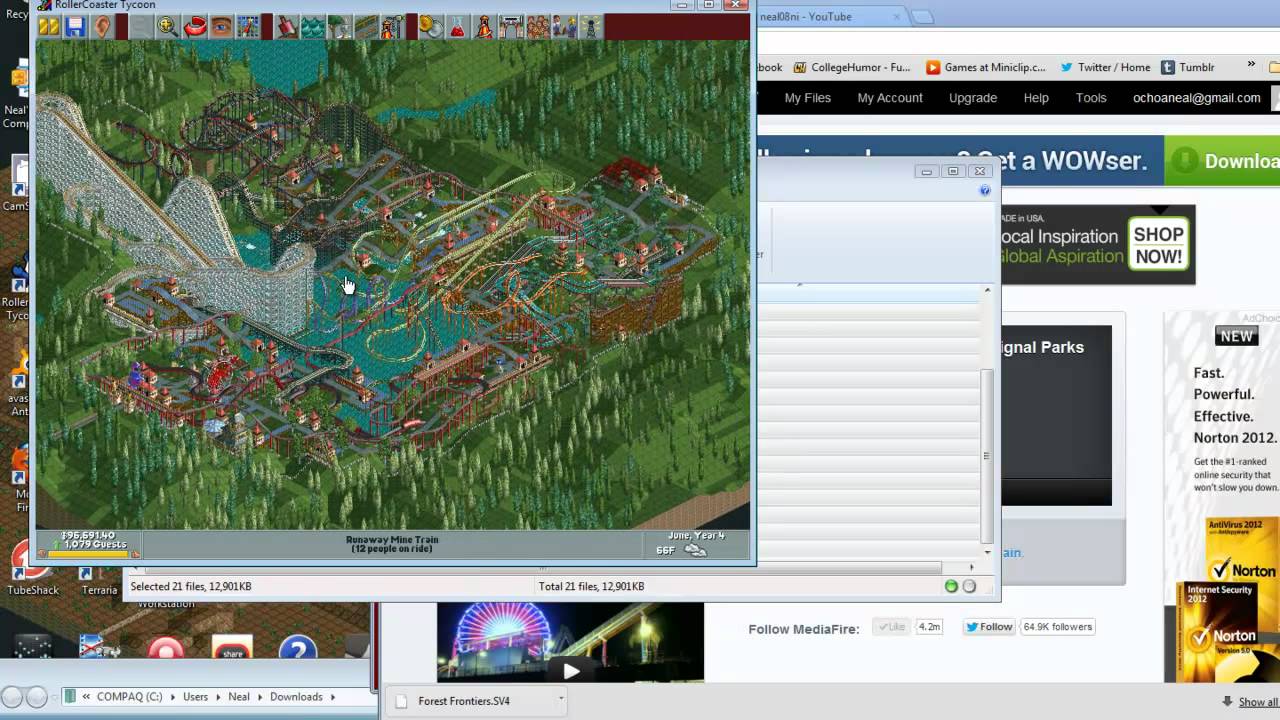Open the guests list icon

click(538, 27)
